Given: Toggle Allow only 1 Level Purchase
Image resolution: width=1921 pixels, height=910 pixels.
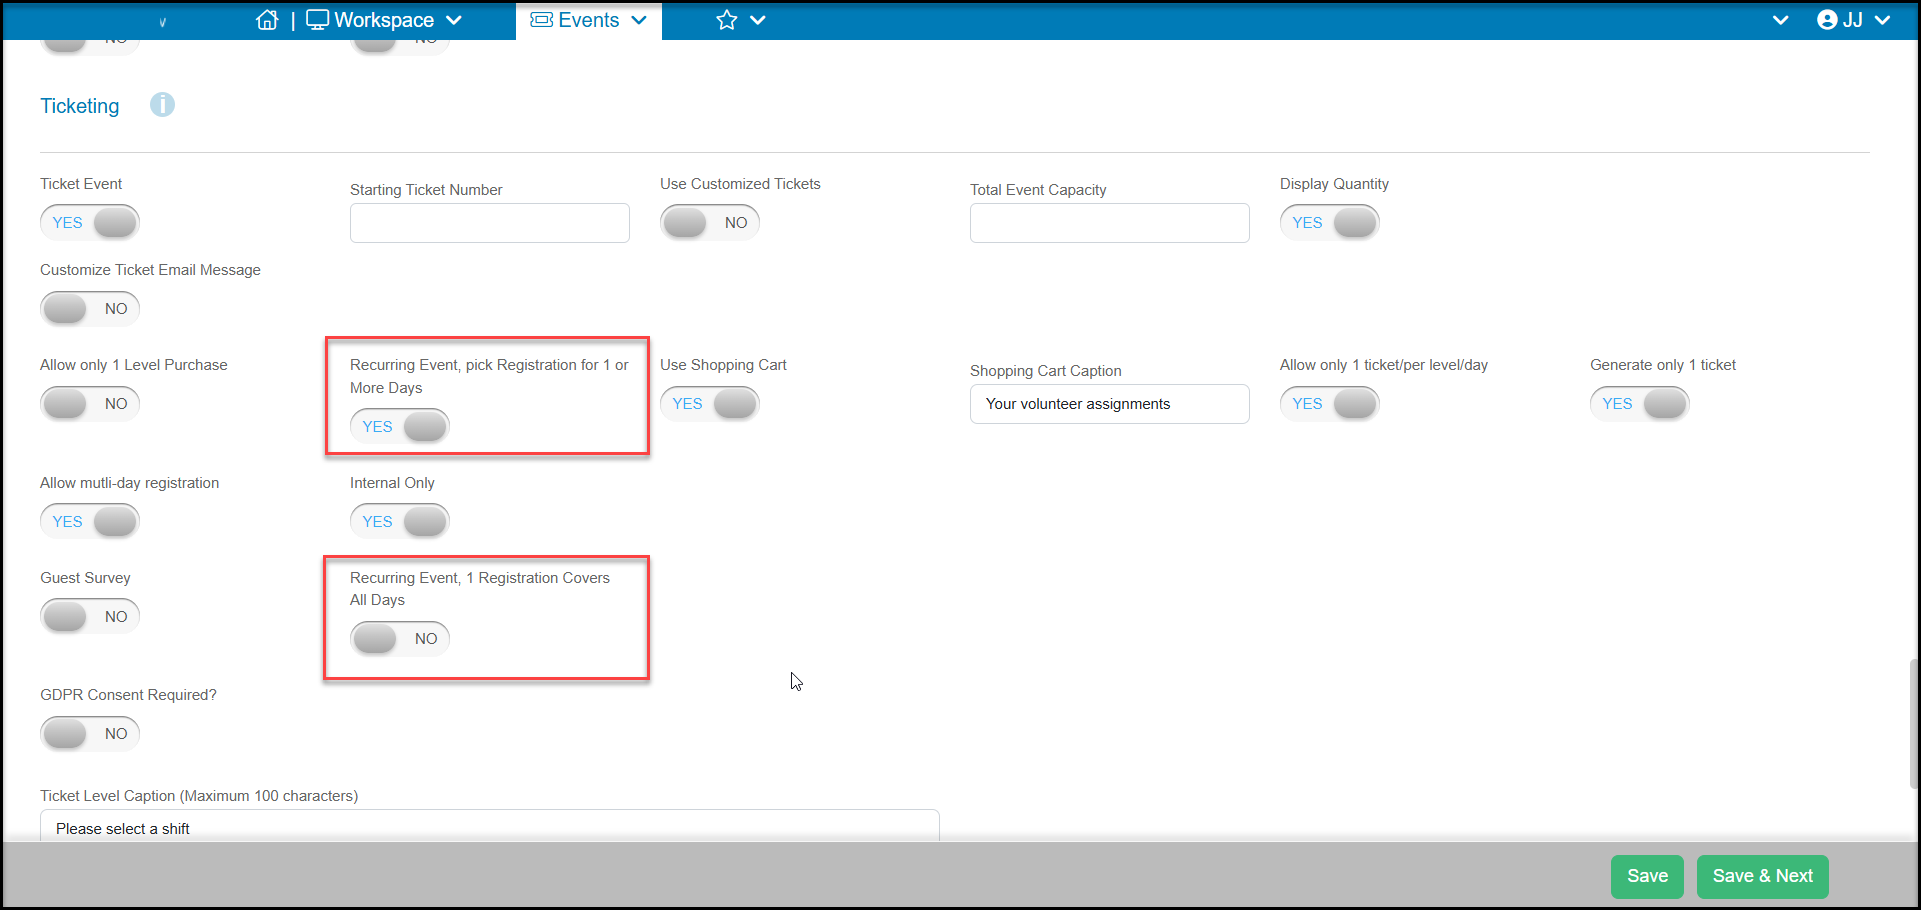Looking at the screenshot, I should 90,403.
